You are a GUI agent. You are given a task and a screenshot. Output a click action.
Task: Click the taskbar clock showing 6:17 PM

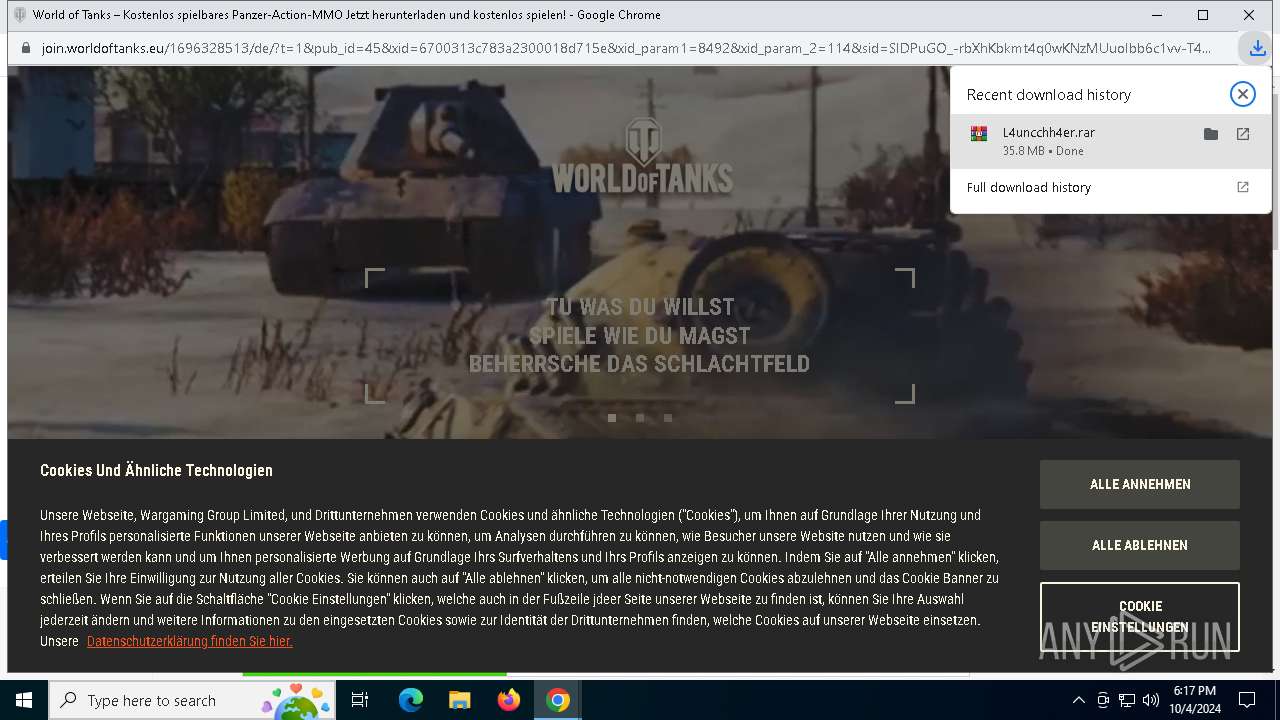[1194, 700]
